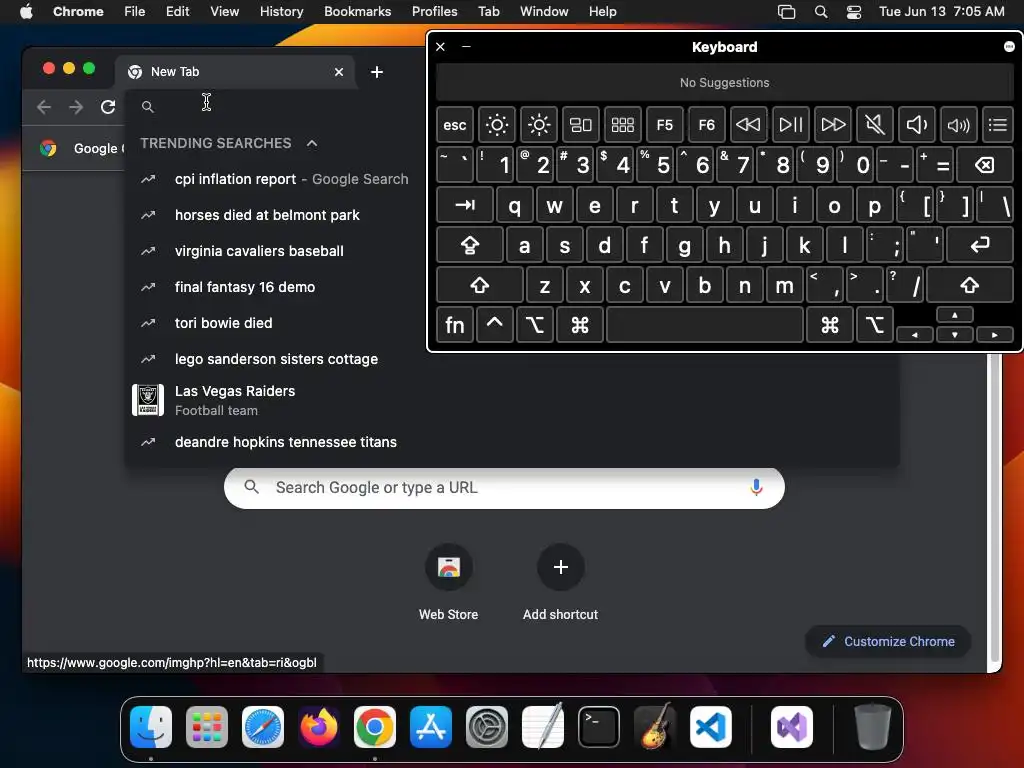Open the Bookmarks menu

[x=357, y=11]
